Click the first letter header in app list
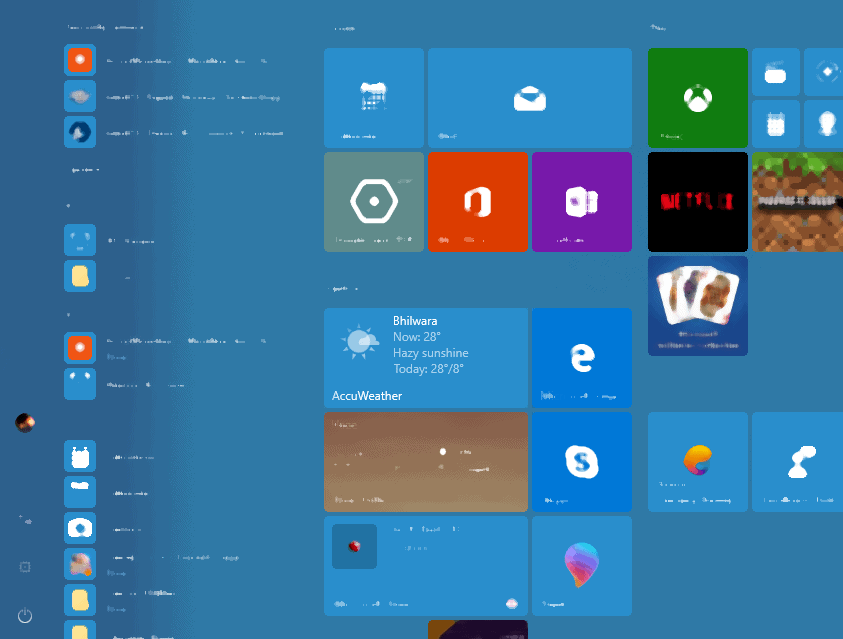The width and height of the screenshot is (843, 639). (x=68, y=205)
